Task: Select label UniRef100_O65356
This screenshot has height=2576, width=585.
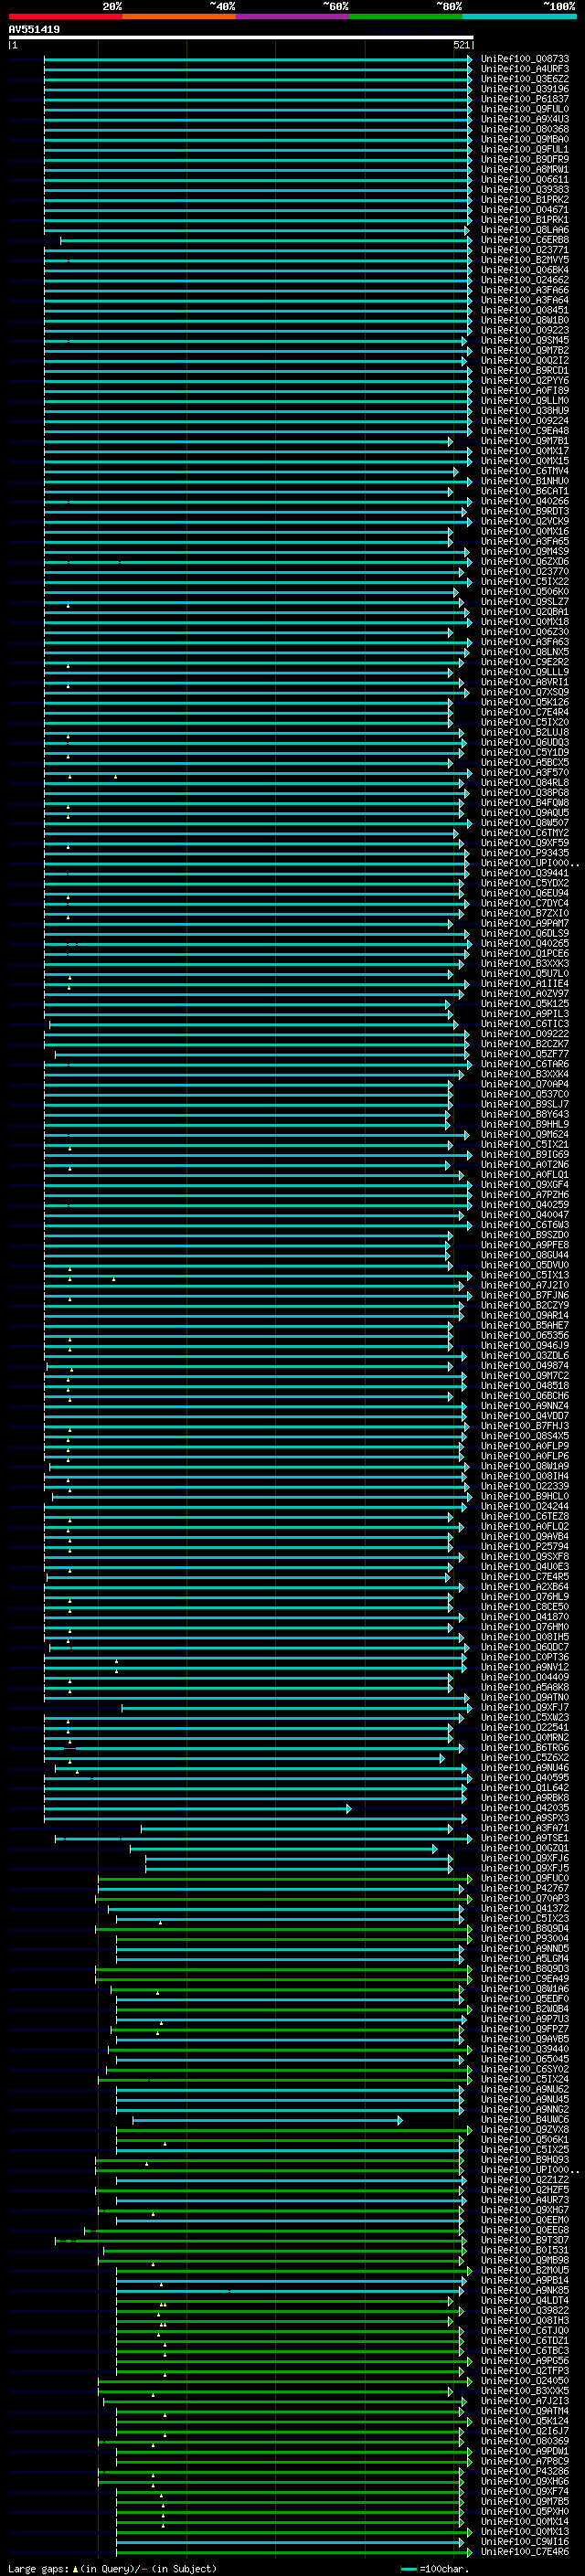Action: [525, 1336]
